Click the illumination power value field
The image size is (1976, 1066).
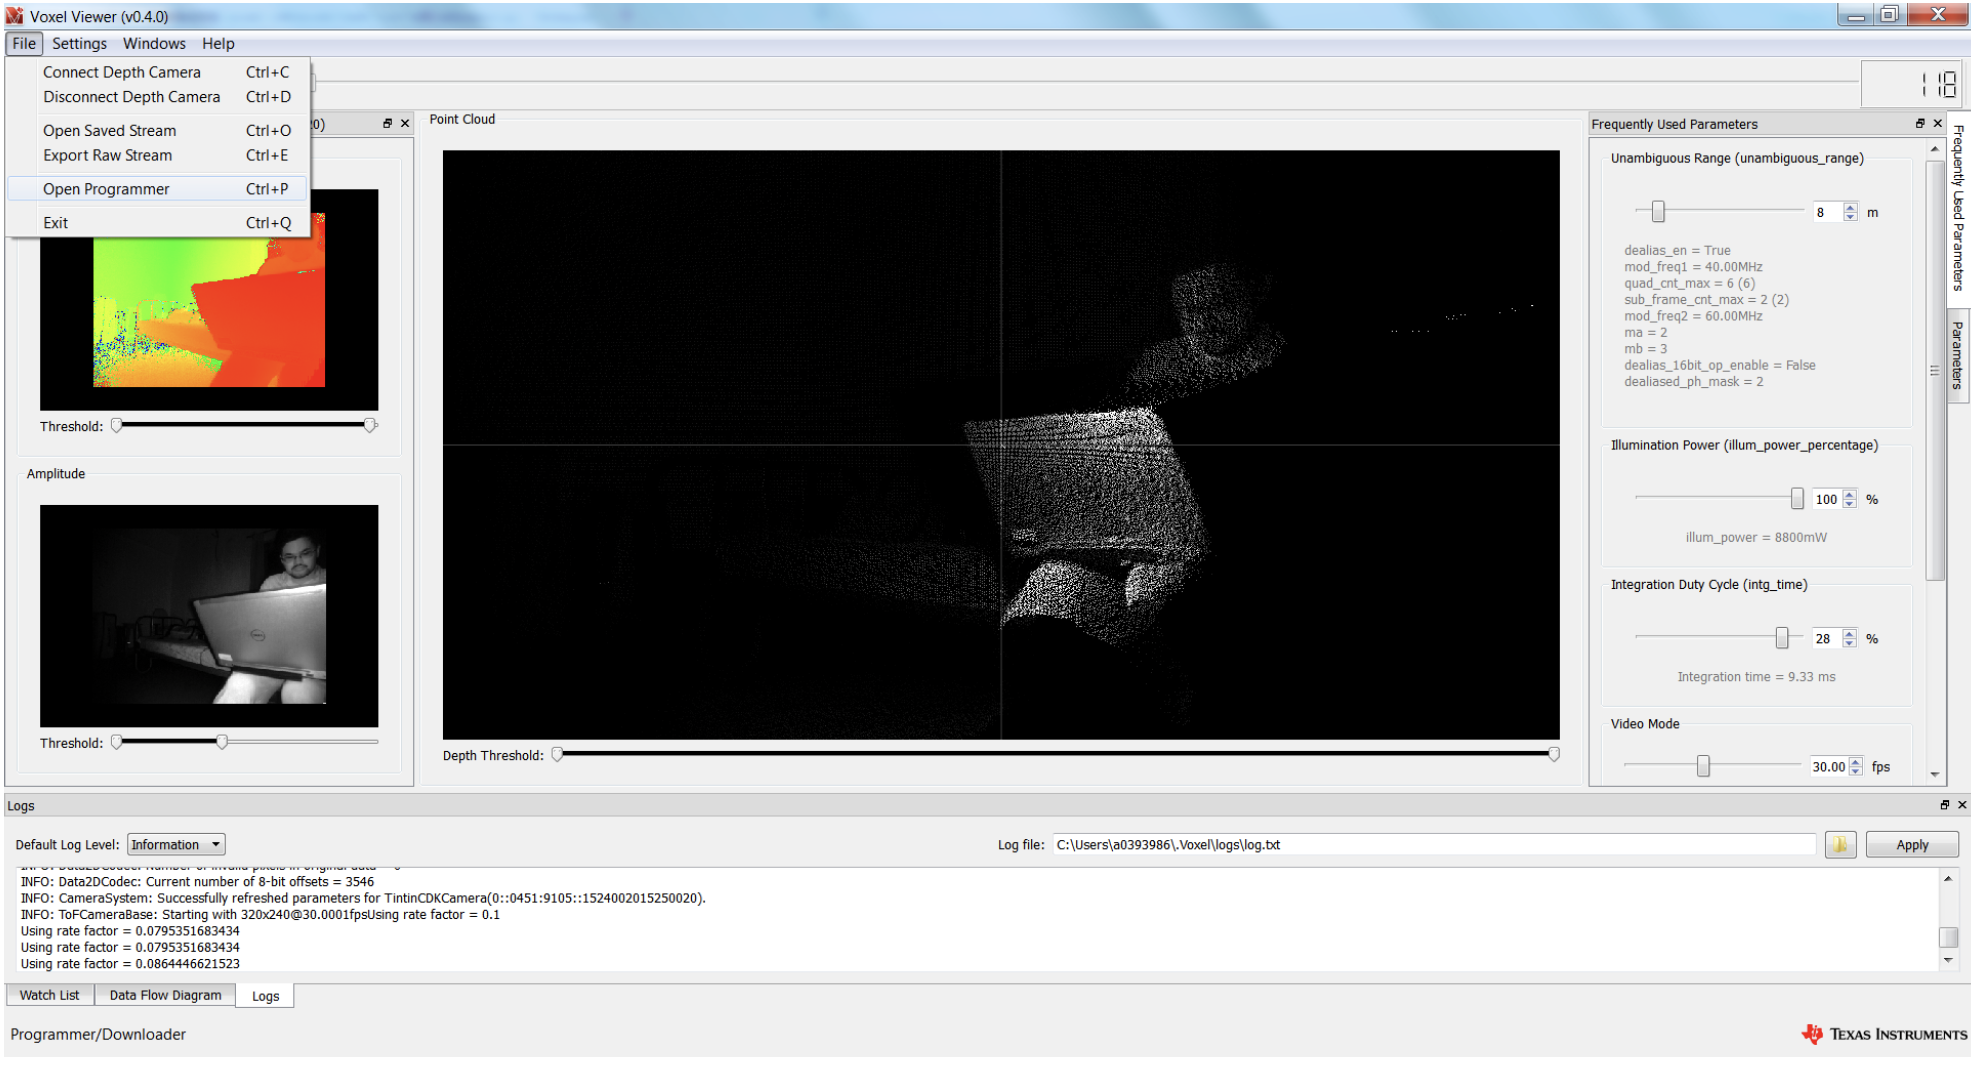click(x=1827, y=499)
